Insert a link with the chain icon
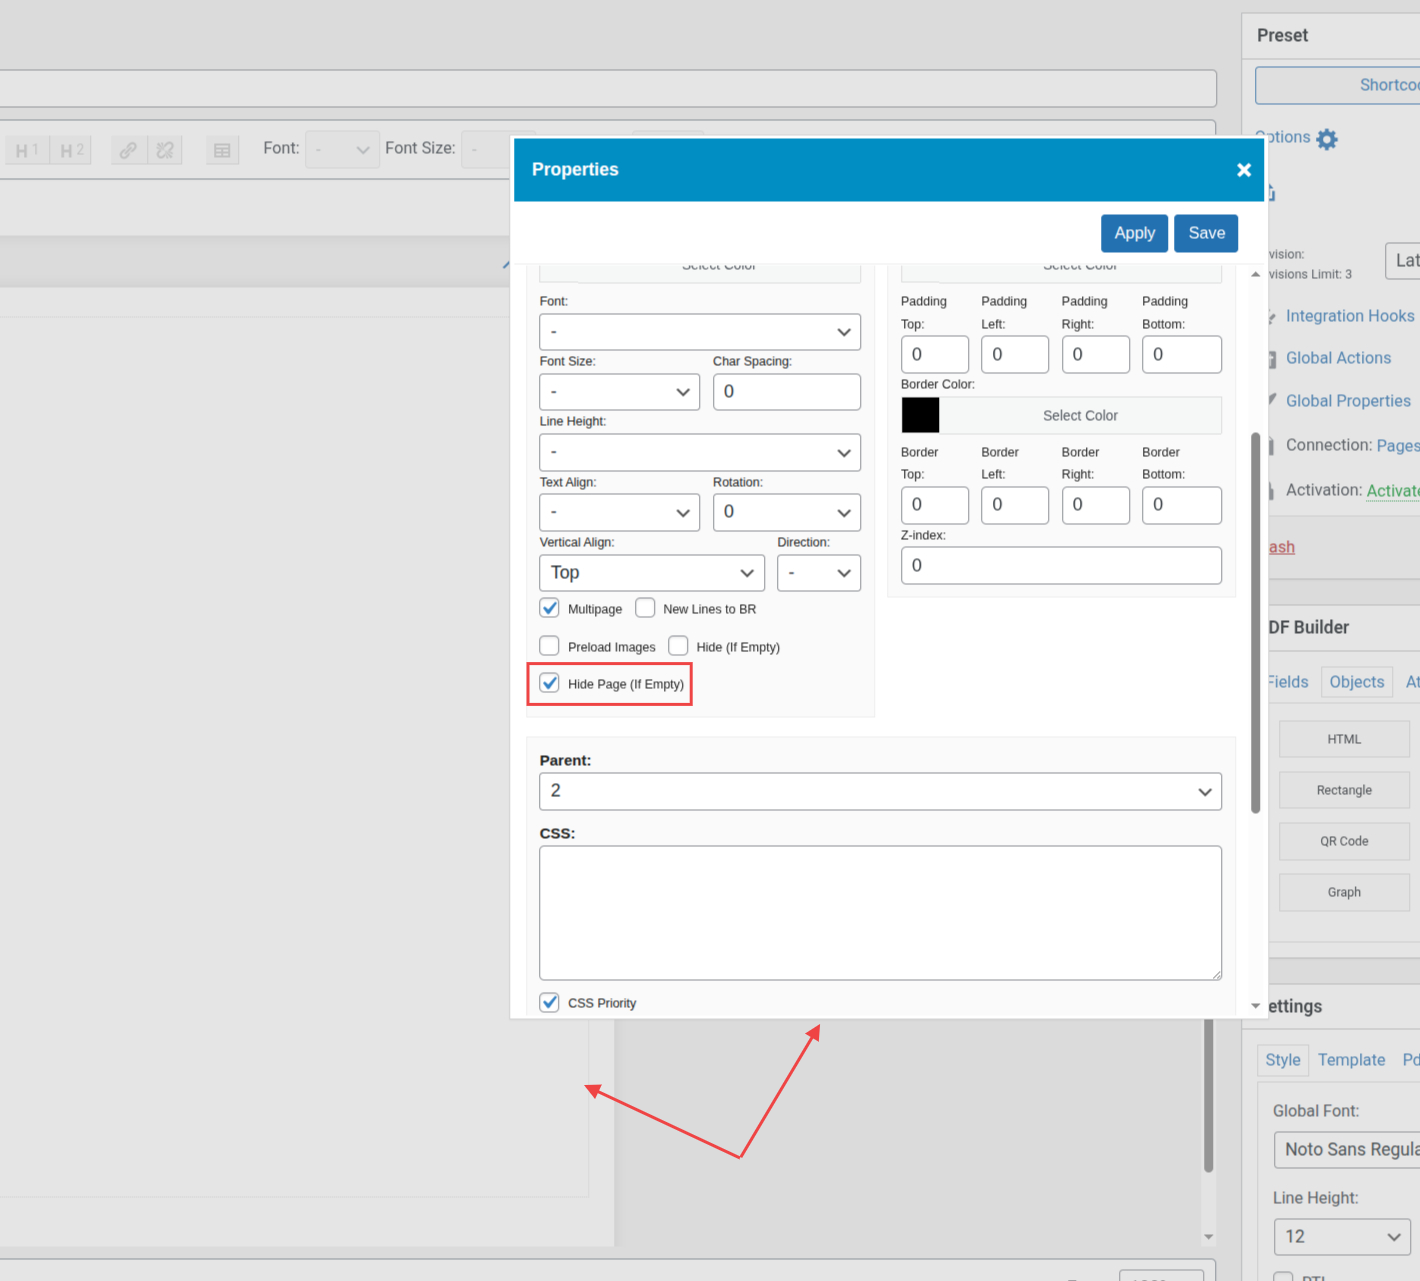Image resolution: width=1420 pixels, height=1281 pixels. (128, 151)
